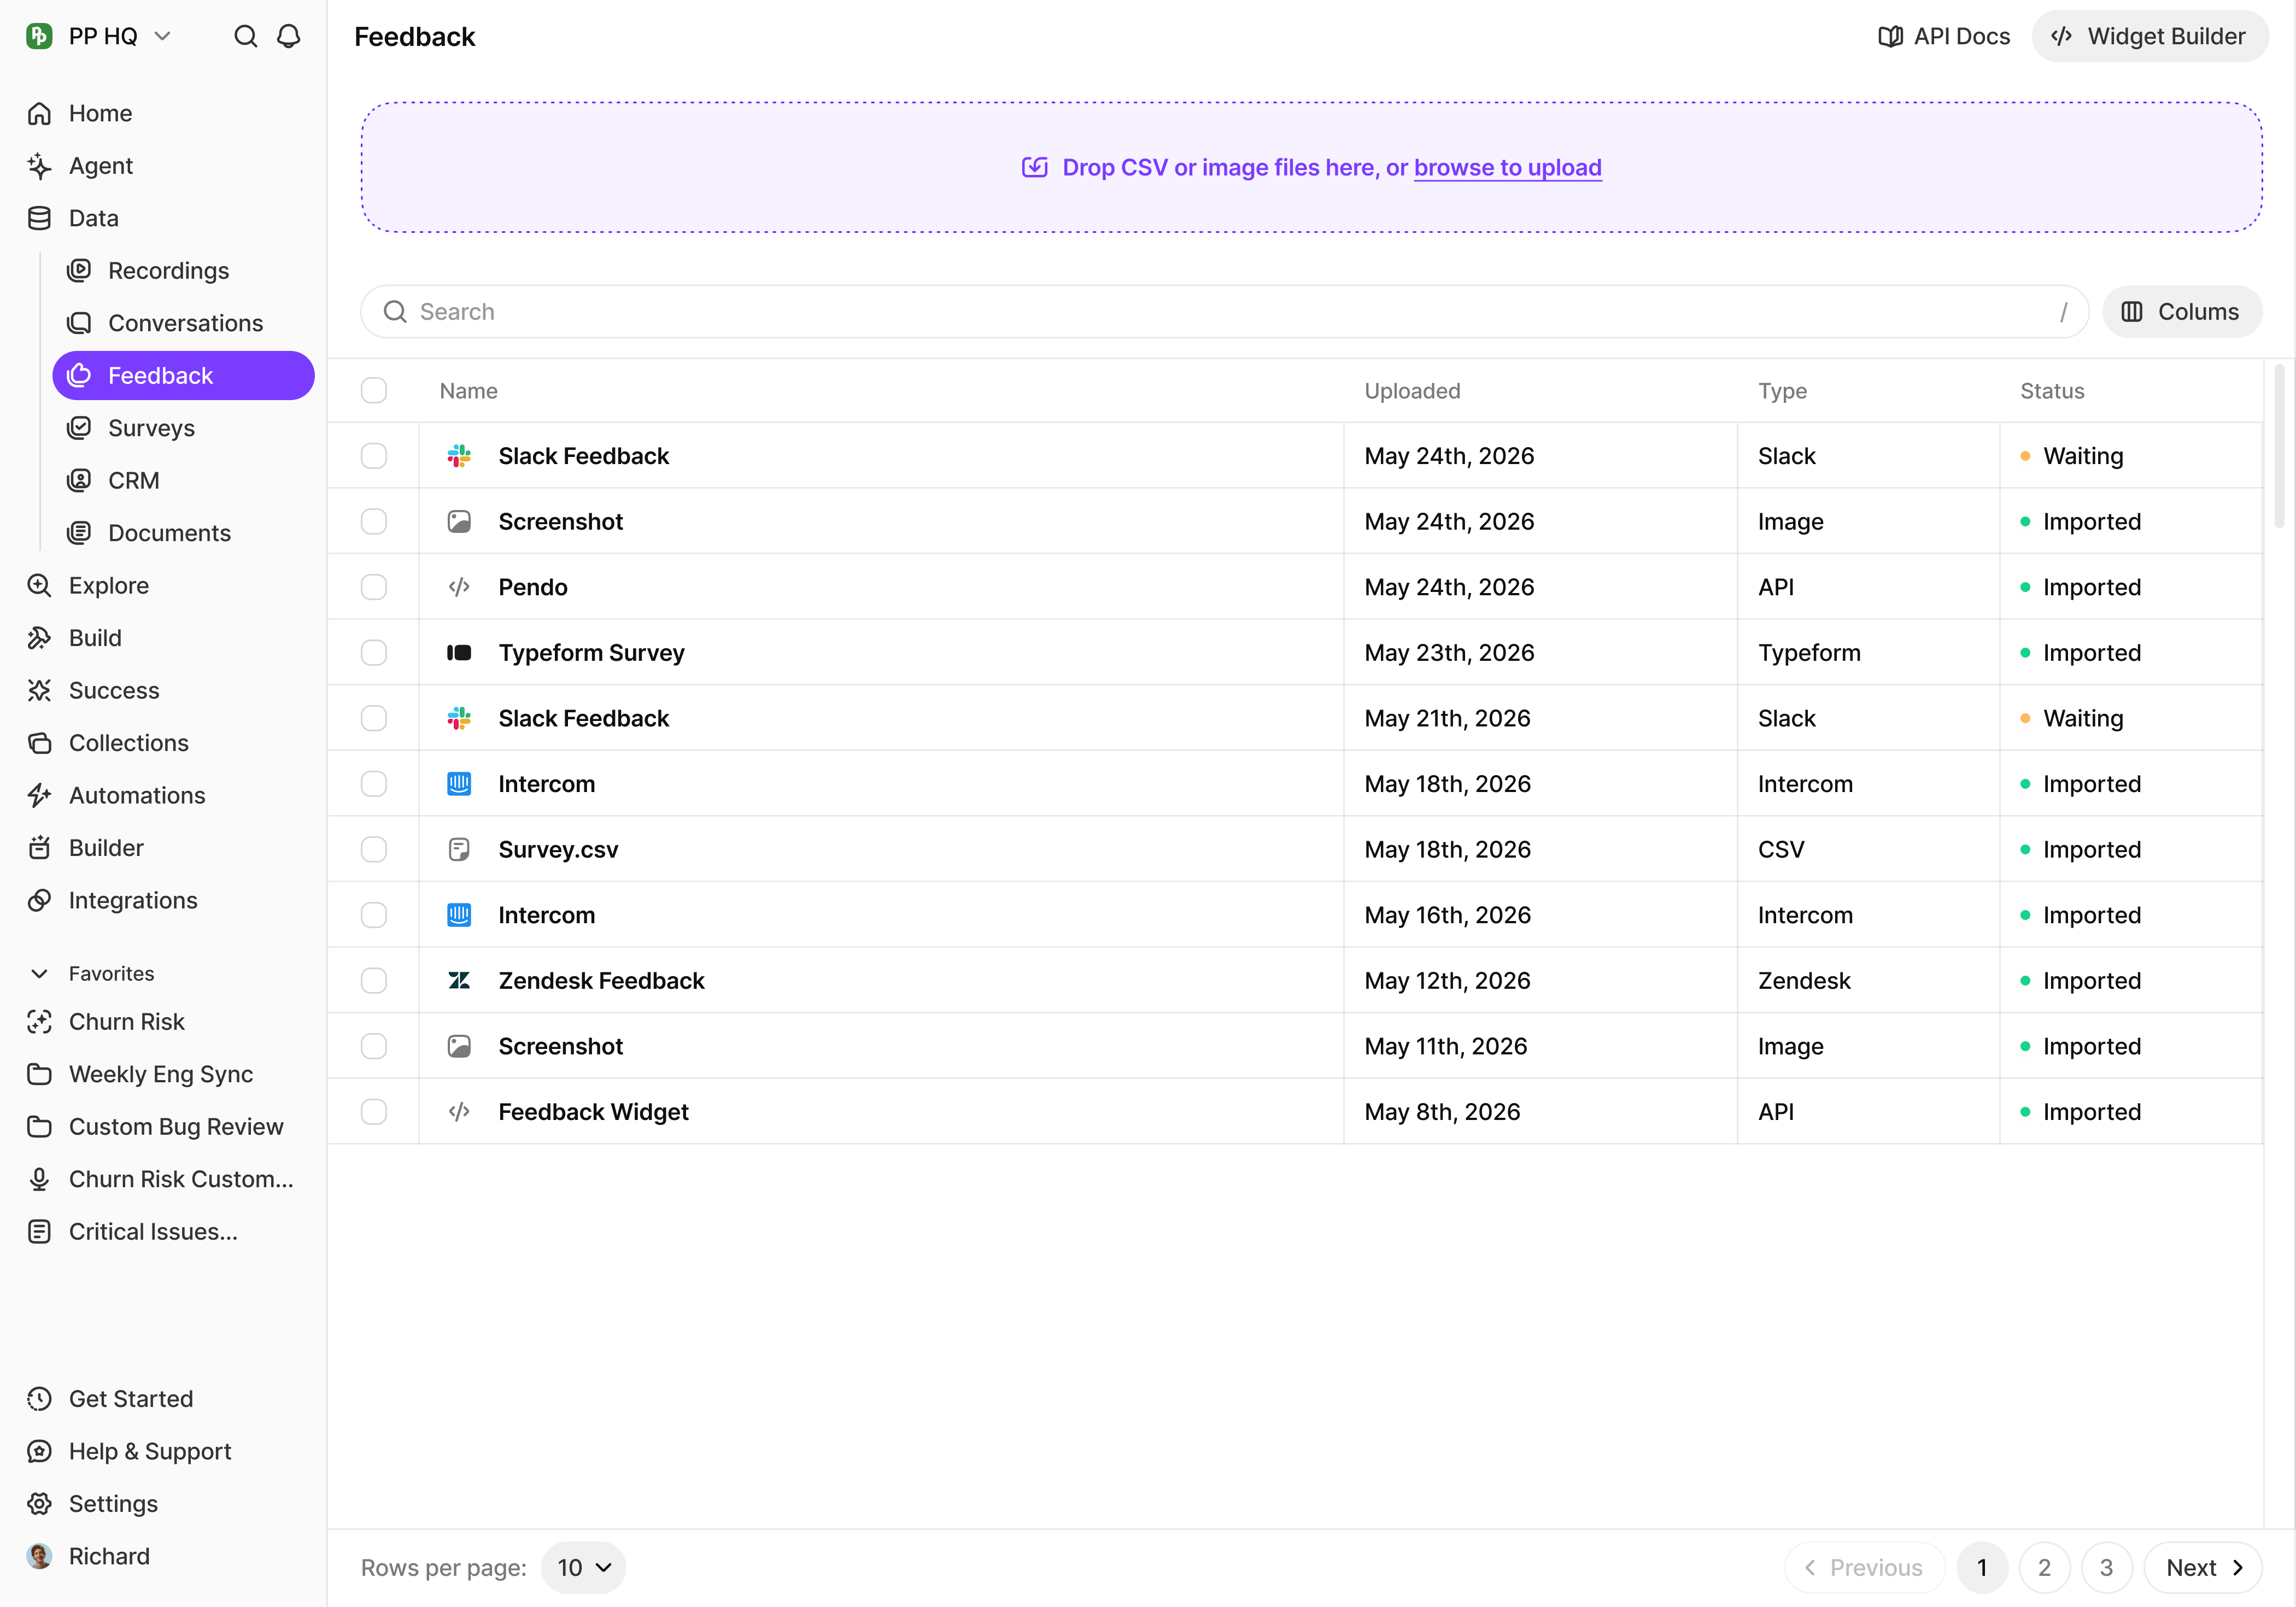
Task: Check the Typeform Survey row checkbox
Action: 374,653
